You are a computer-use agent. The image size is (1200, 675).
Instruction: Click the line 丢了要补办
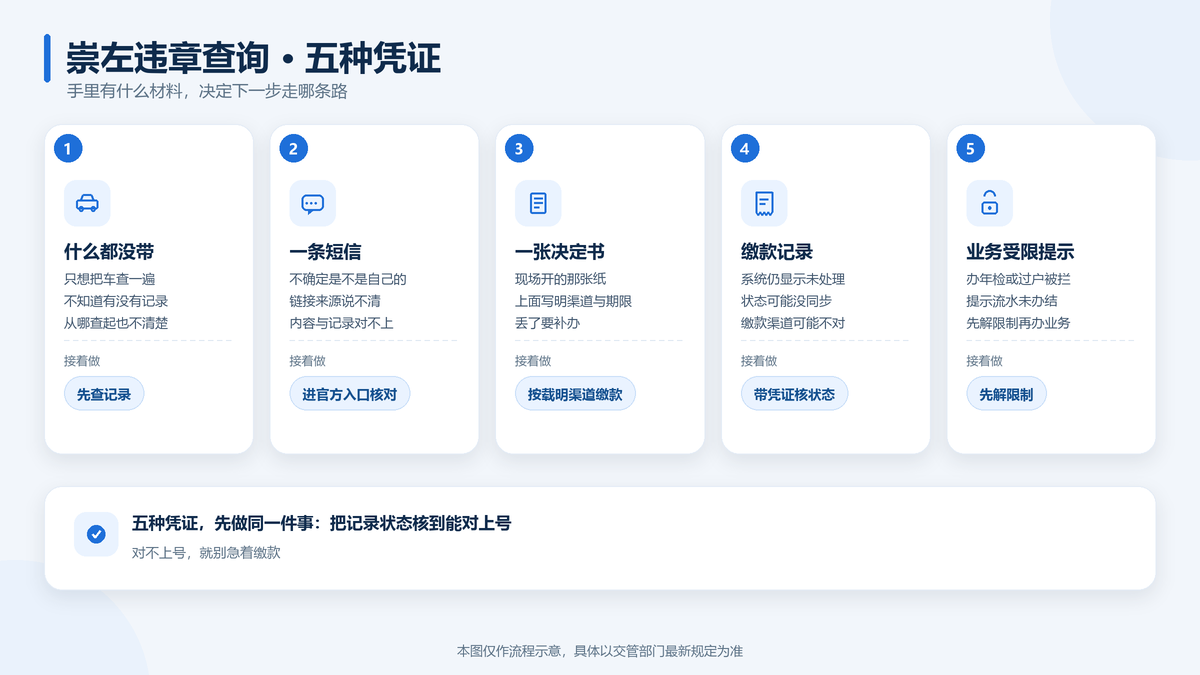pos(548,323)
